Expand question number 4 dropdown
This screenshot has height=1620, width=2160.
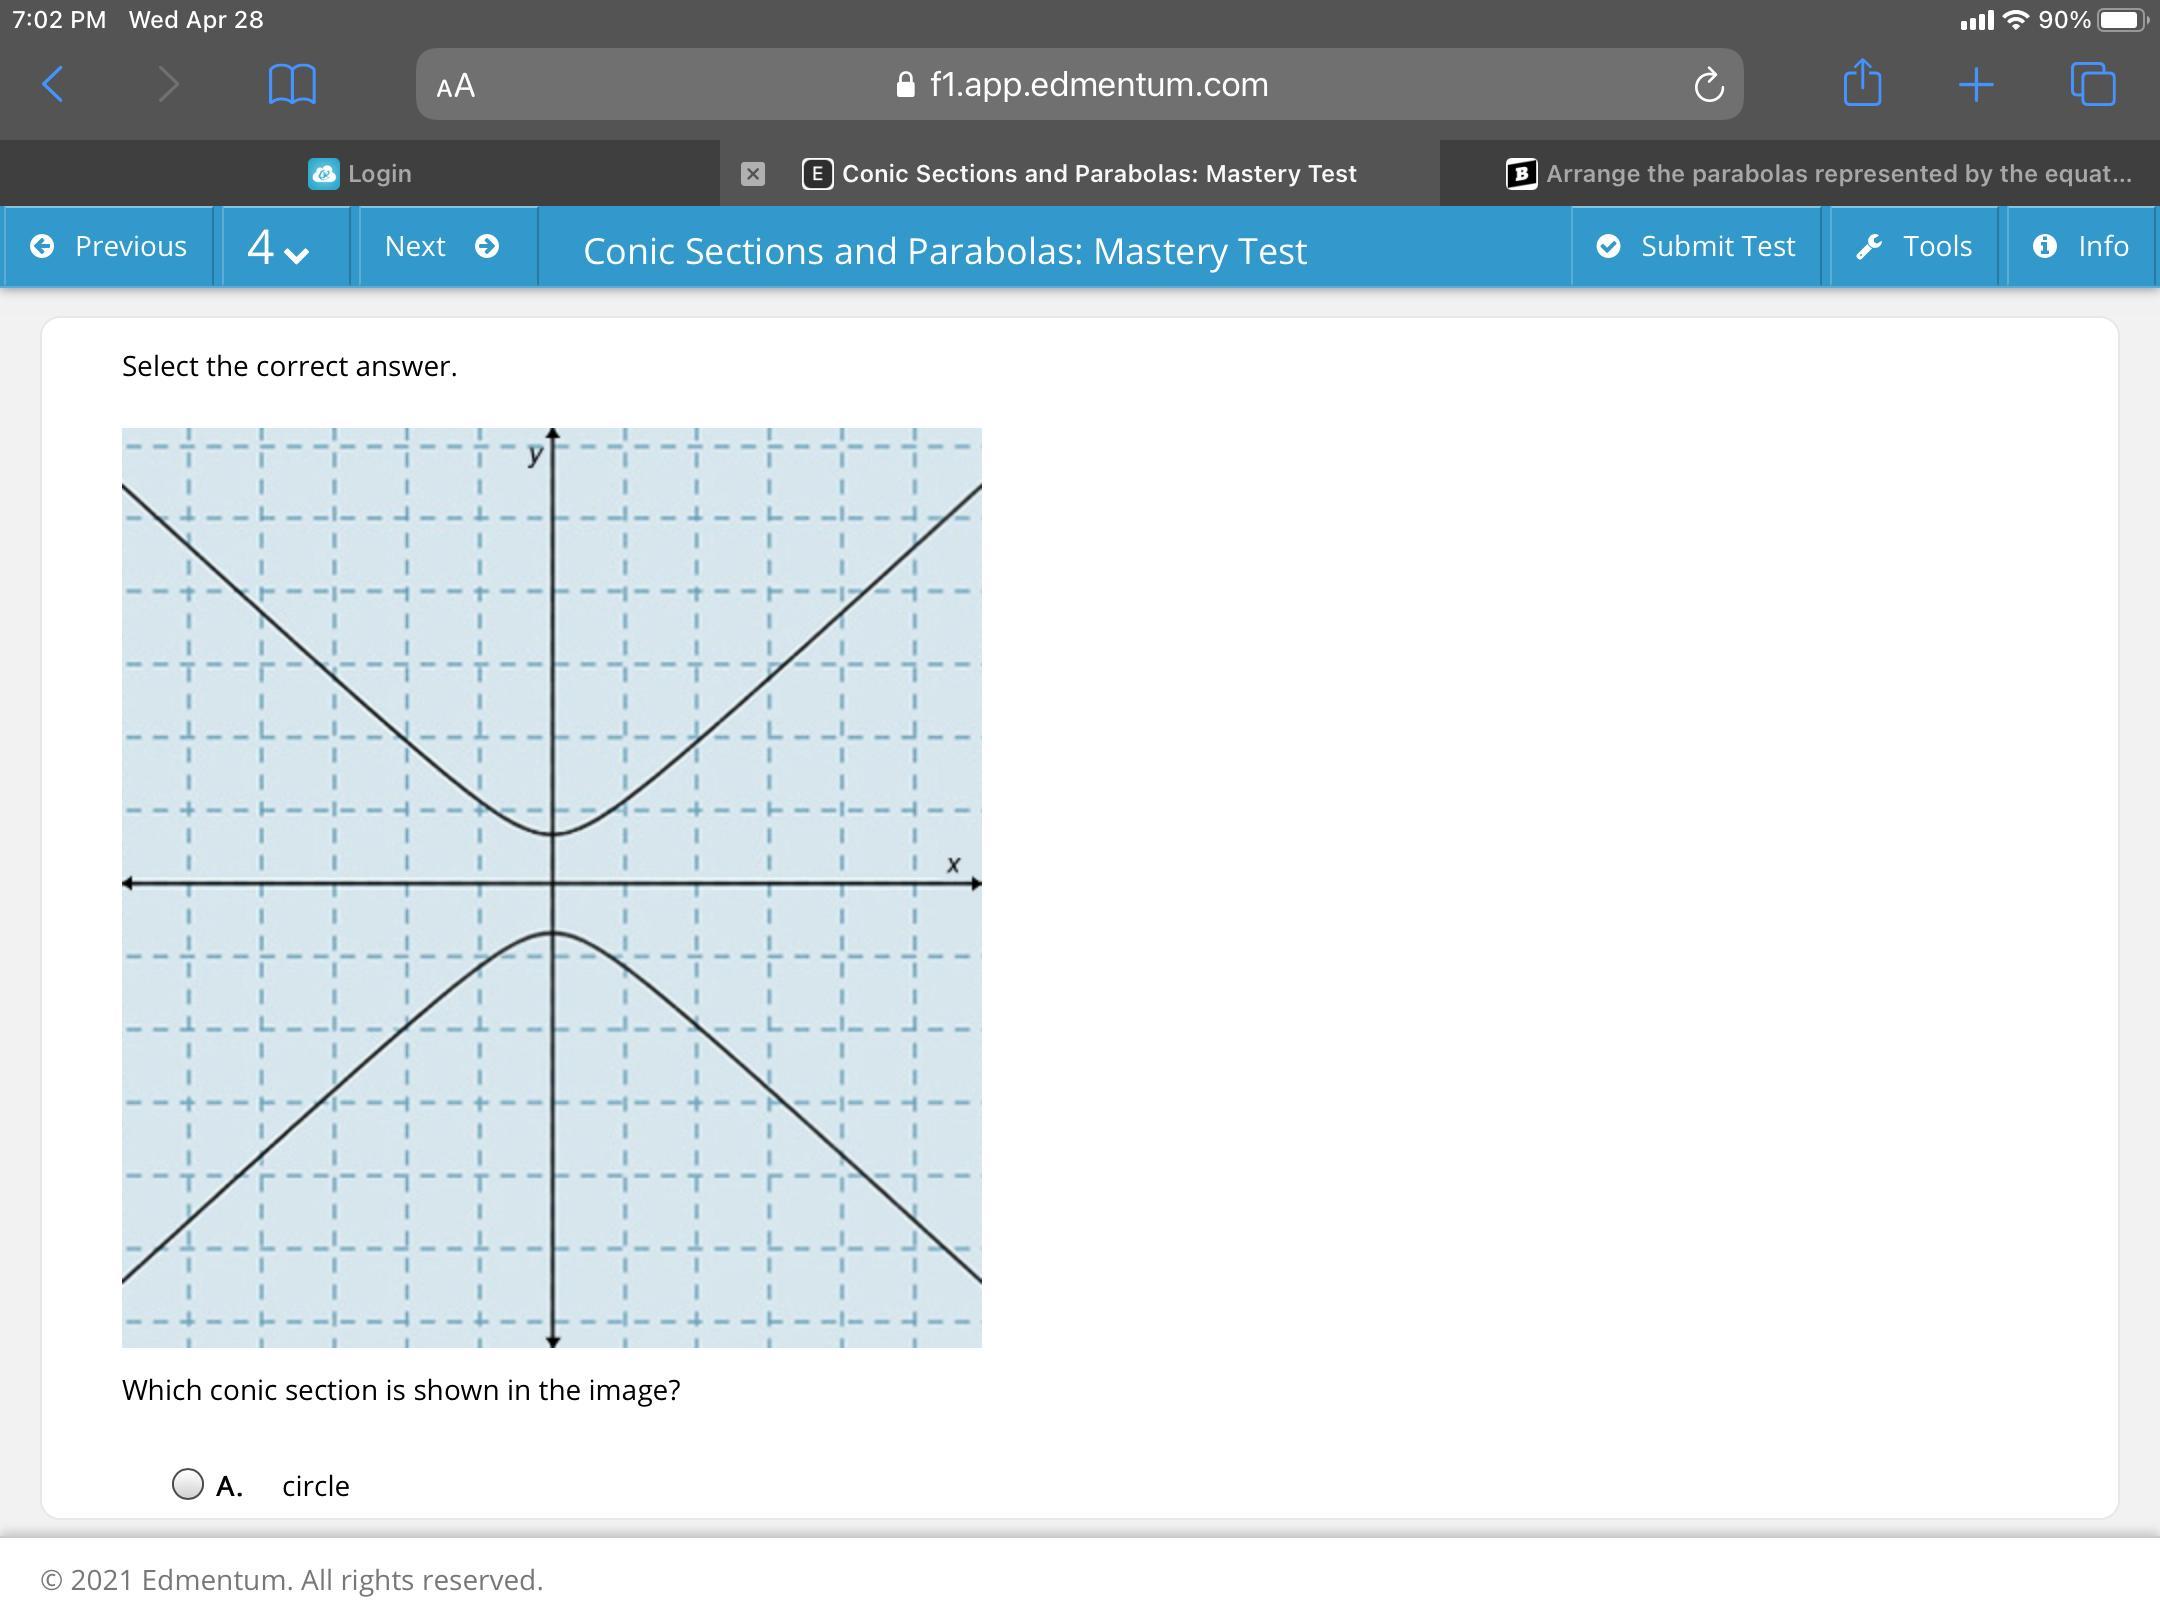click(278, 247)
